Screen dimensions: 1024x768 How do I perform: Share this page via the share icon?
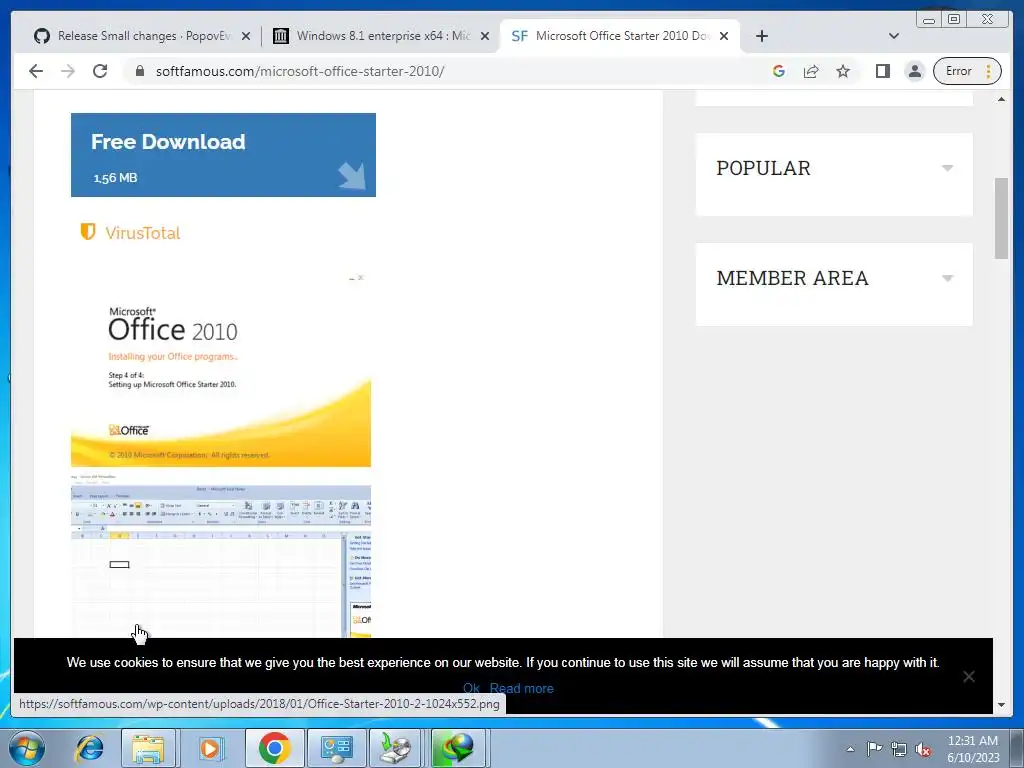pyautogui.click(x=811, y=71)
